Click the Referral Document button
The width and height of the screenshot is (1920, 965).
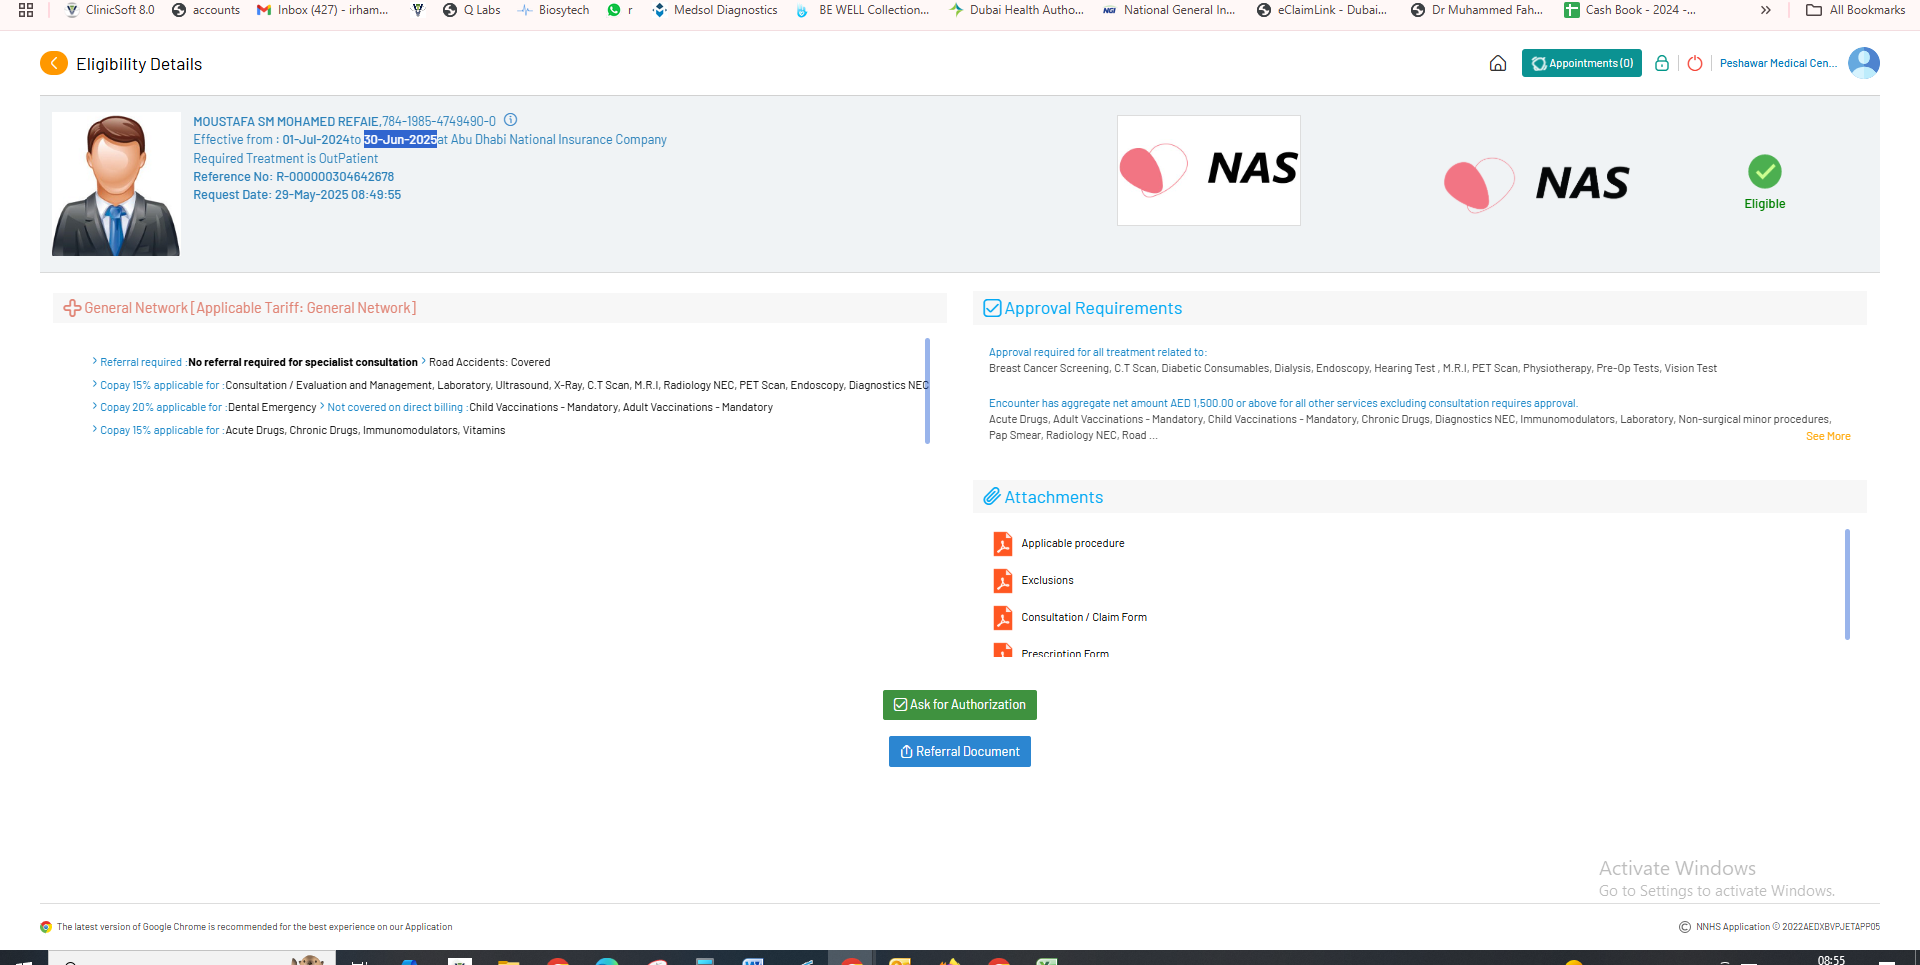coord(960,752)
